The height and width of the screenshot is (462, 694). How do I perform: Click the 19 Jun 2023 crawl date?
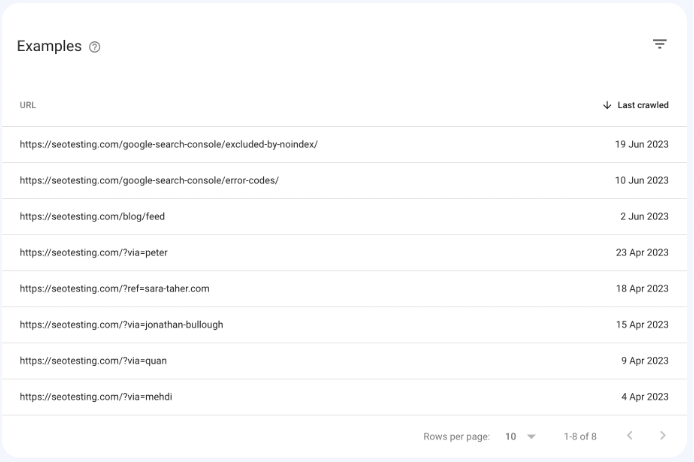click(641, 144)
